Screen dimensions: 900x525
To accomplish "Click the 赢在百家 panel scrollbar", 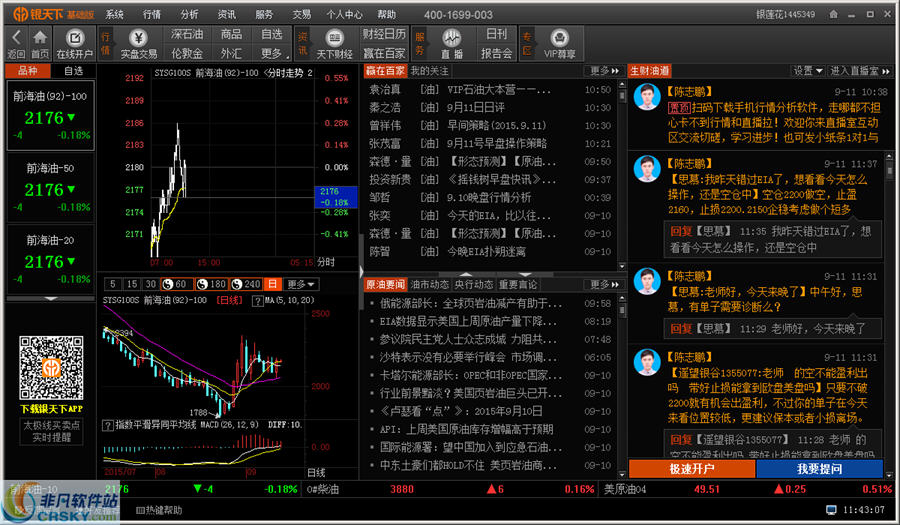I will pos(622,175).
